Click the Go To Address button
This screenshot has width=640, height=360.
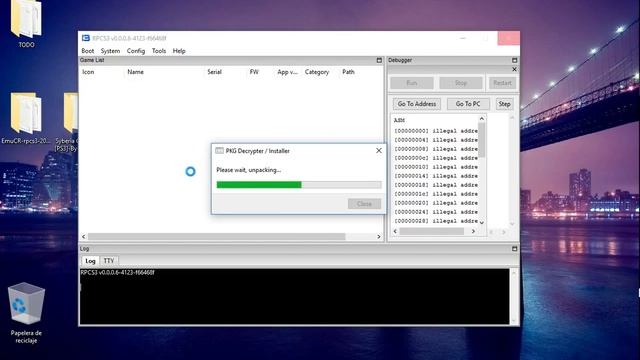tap(417, 104)
